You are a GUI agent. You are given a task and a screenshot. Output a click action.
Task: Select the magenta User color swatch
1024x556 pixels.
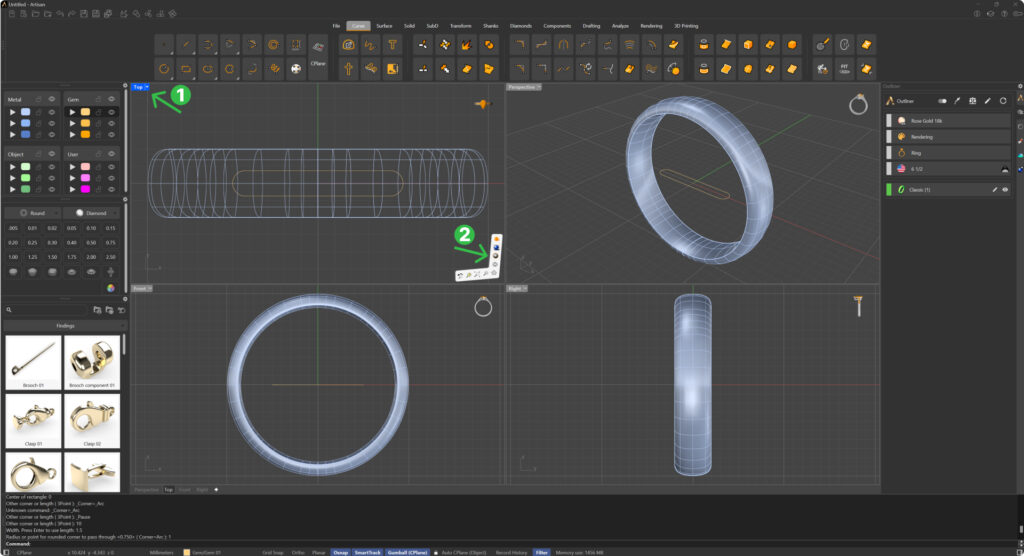(x=85, y=189)
